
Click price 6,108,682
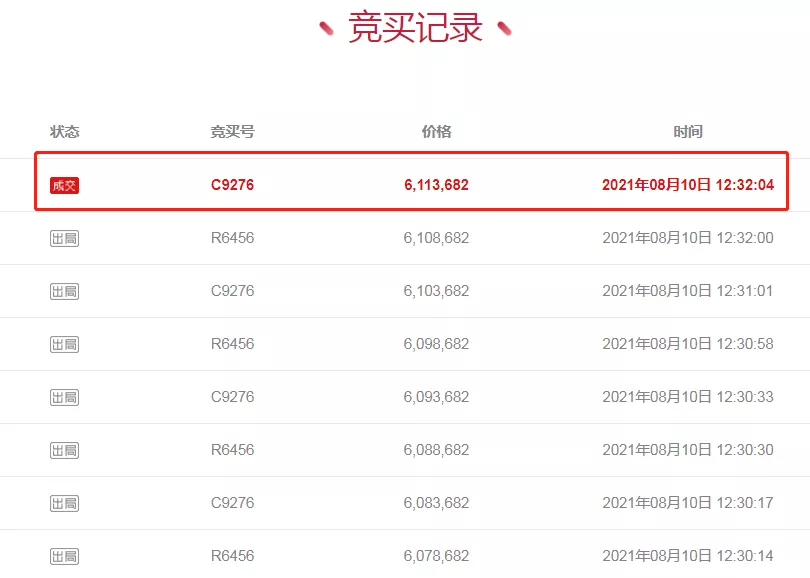coord(437,238)
